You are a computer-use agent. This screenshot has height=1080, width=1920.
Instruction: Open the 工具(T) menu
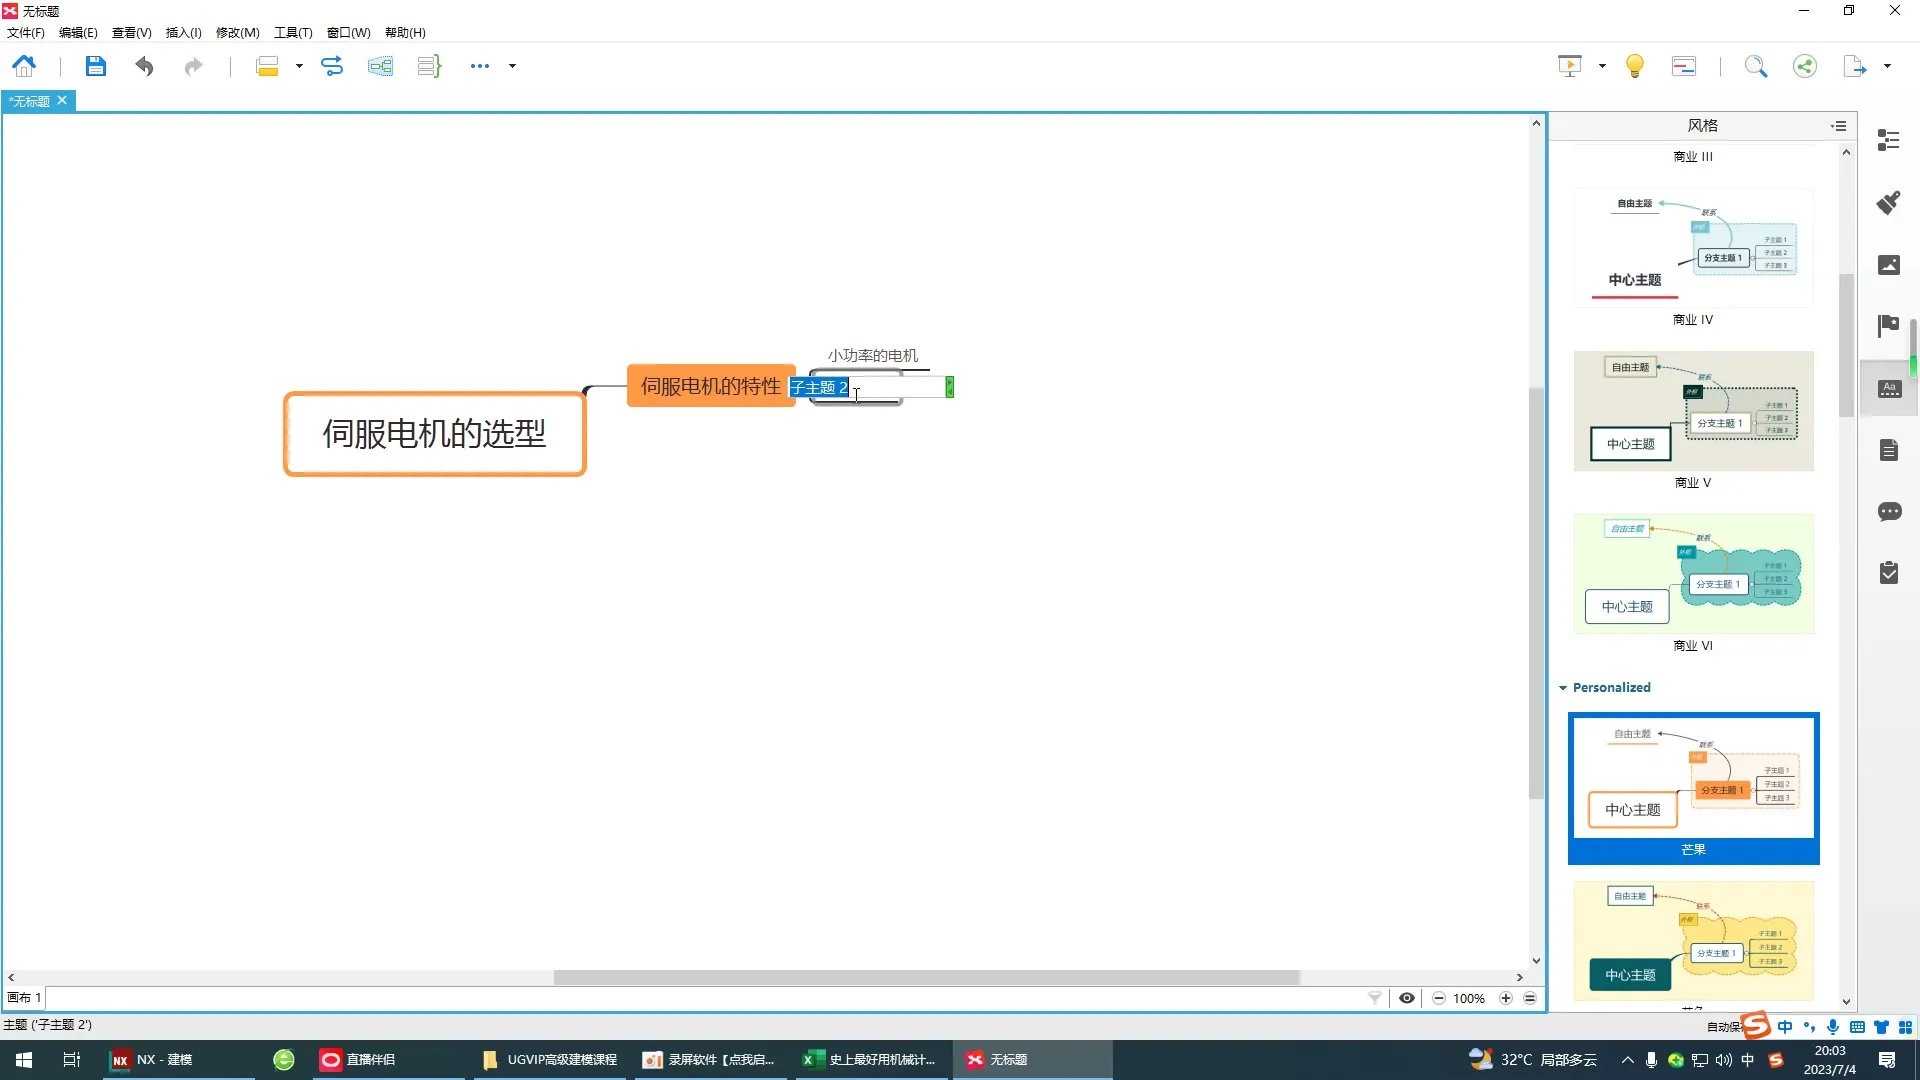[293, 32]
